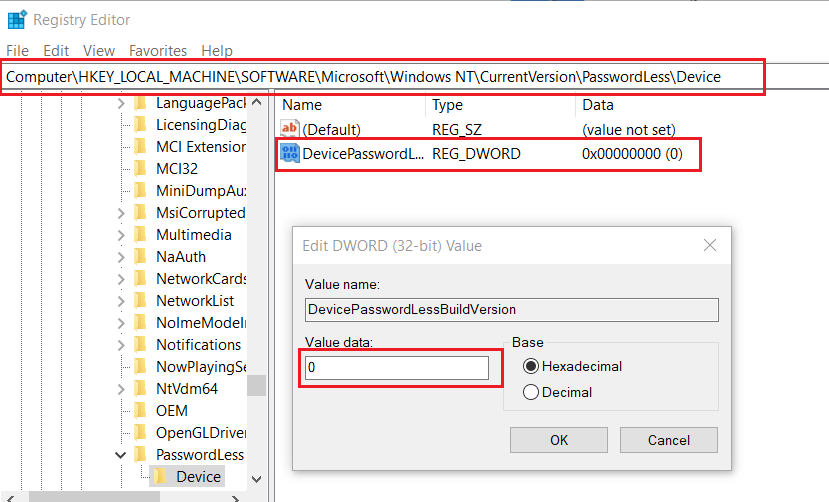The image size is (829, 502).
Task: Select the Decimal base option
Action: coord(531,392)
